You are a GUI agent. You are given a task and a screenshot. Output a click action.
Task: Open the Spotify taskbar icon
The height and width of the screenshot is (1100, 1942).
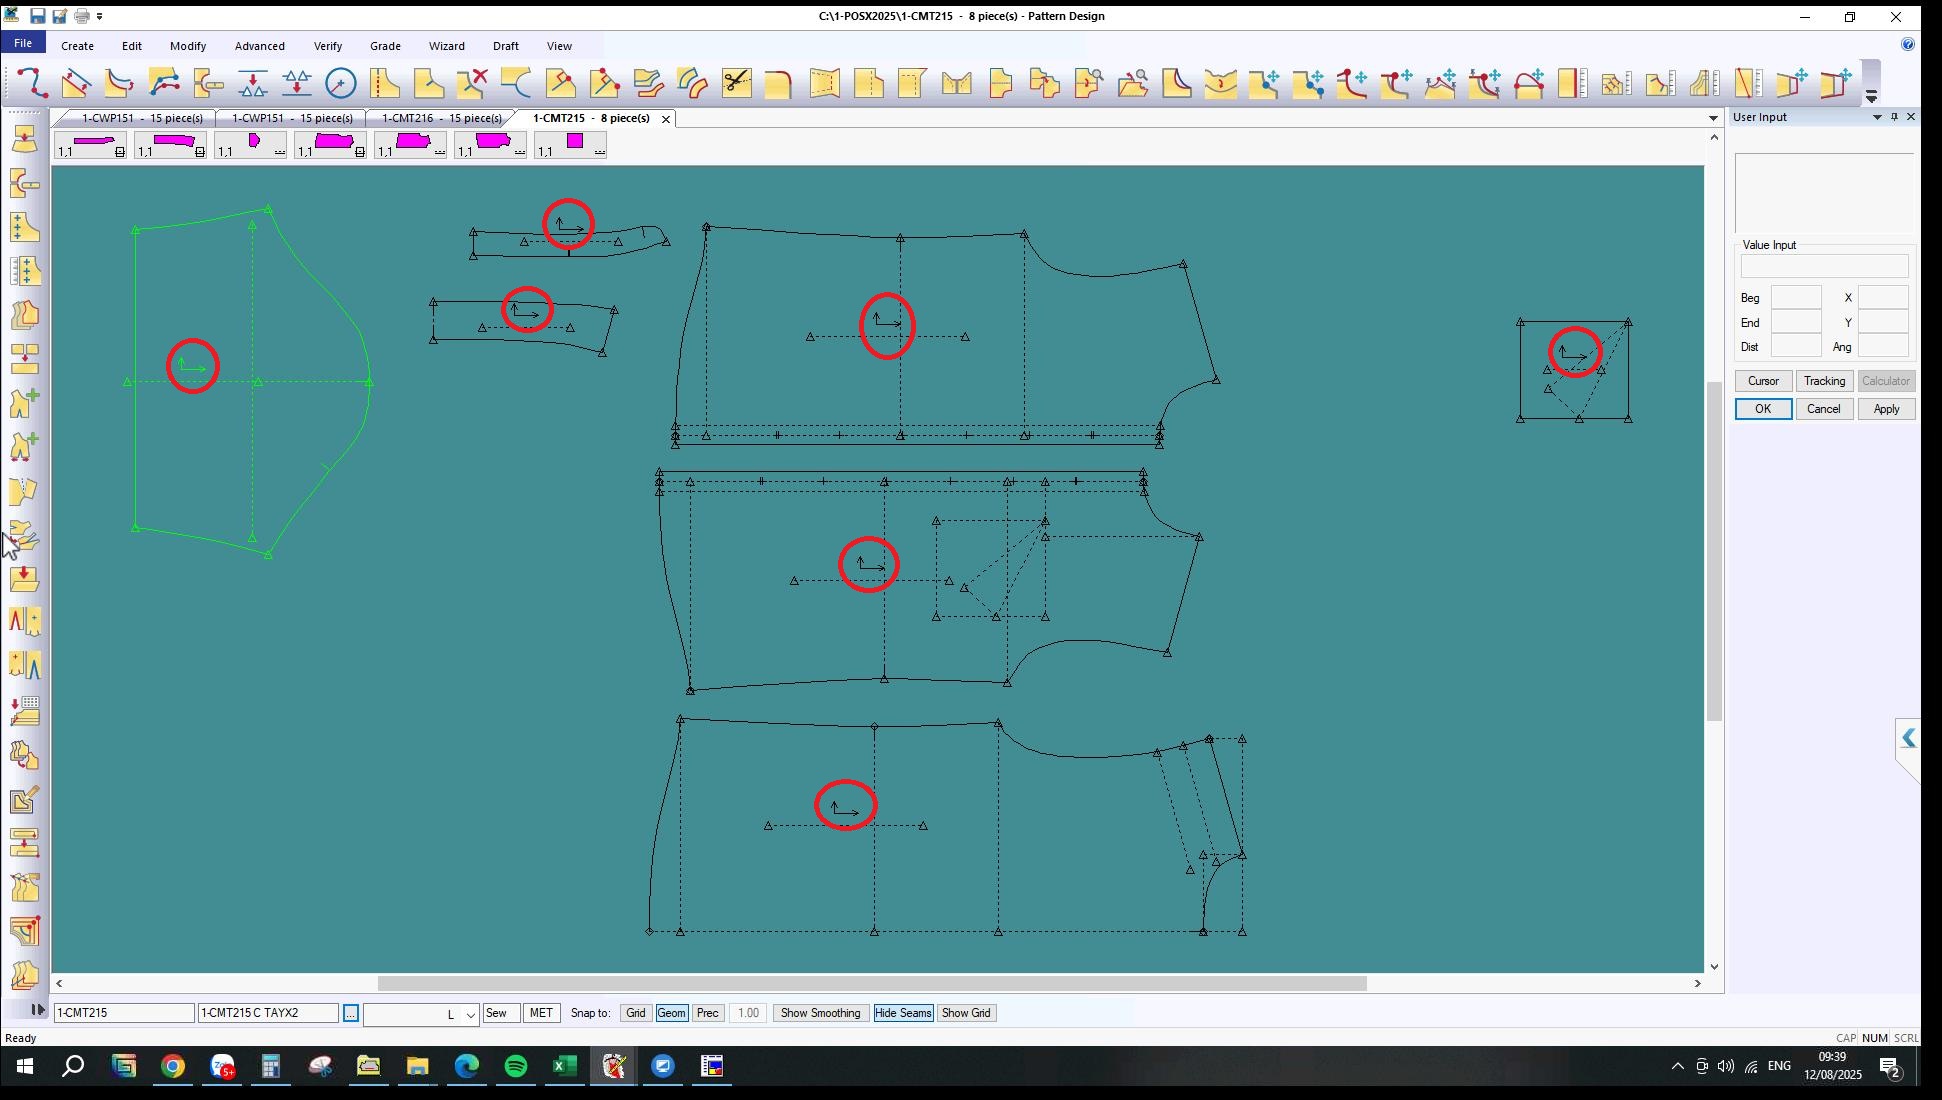click(x=516, y=1067)
